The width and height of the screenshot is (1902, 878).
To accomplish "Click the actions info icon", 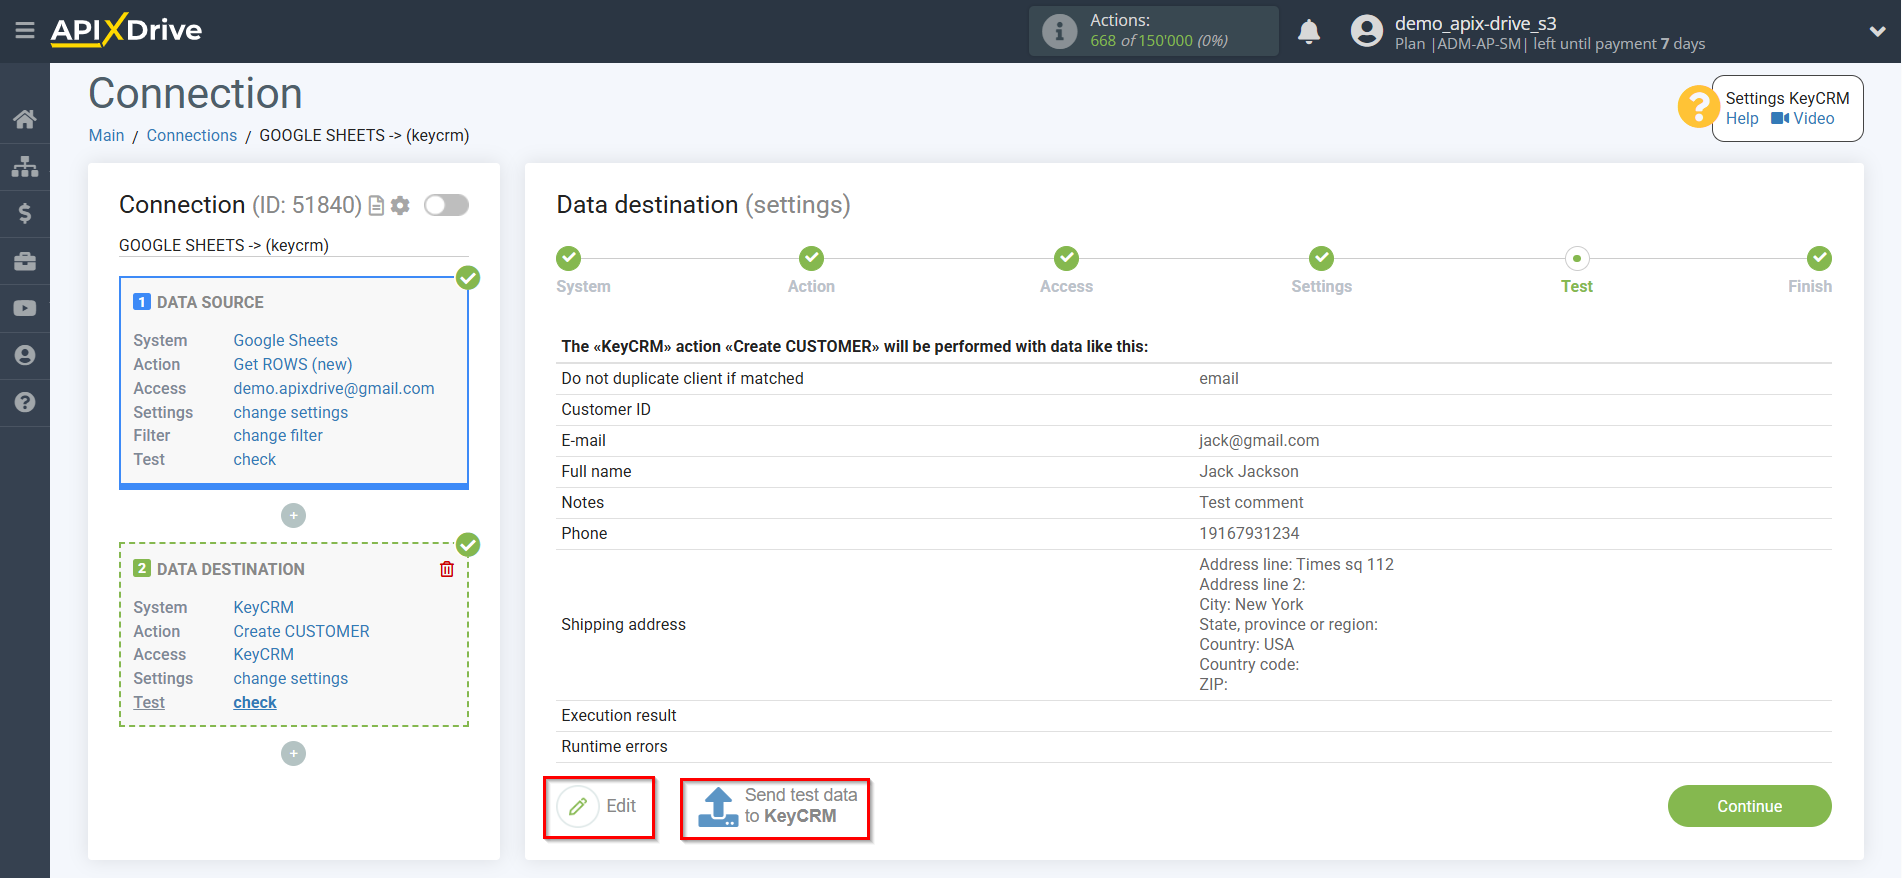I will (x=1059, y=31).
